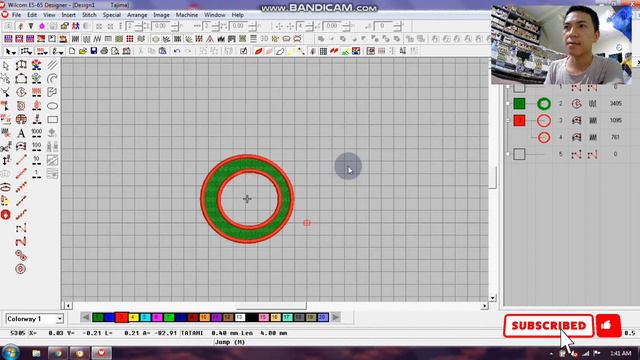
Task: Click the red circle hand icon in toolbox
Action: (x=5, y=215)
